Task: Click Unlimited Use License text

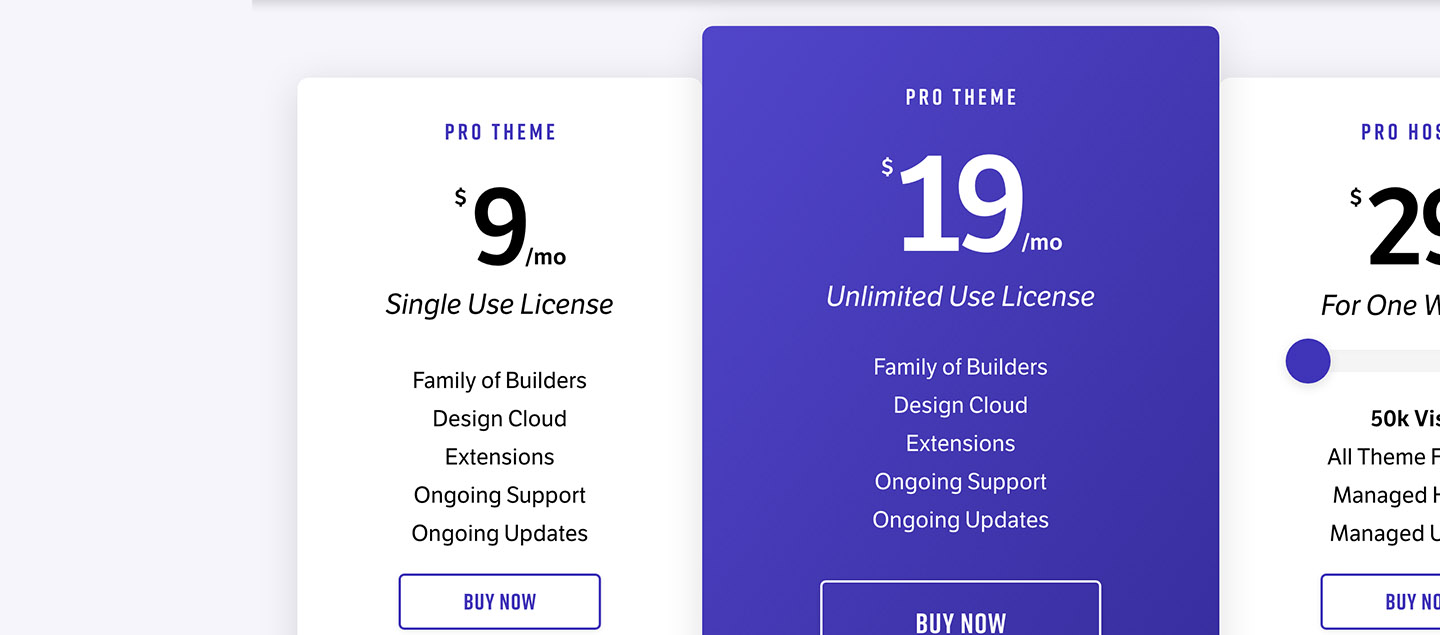Action: click(x=960, y=296)
